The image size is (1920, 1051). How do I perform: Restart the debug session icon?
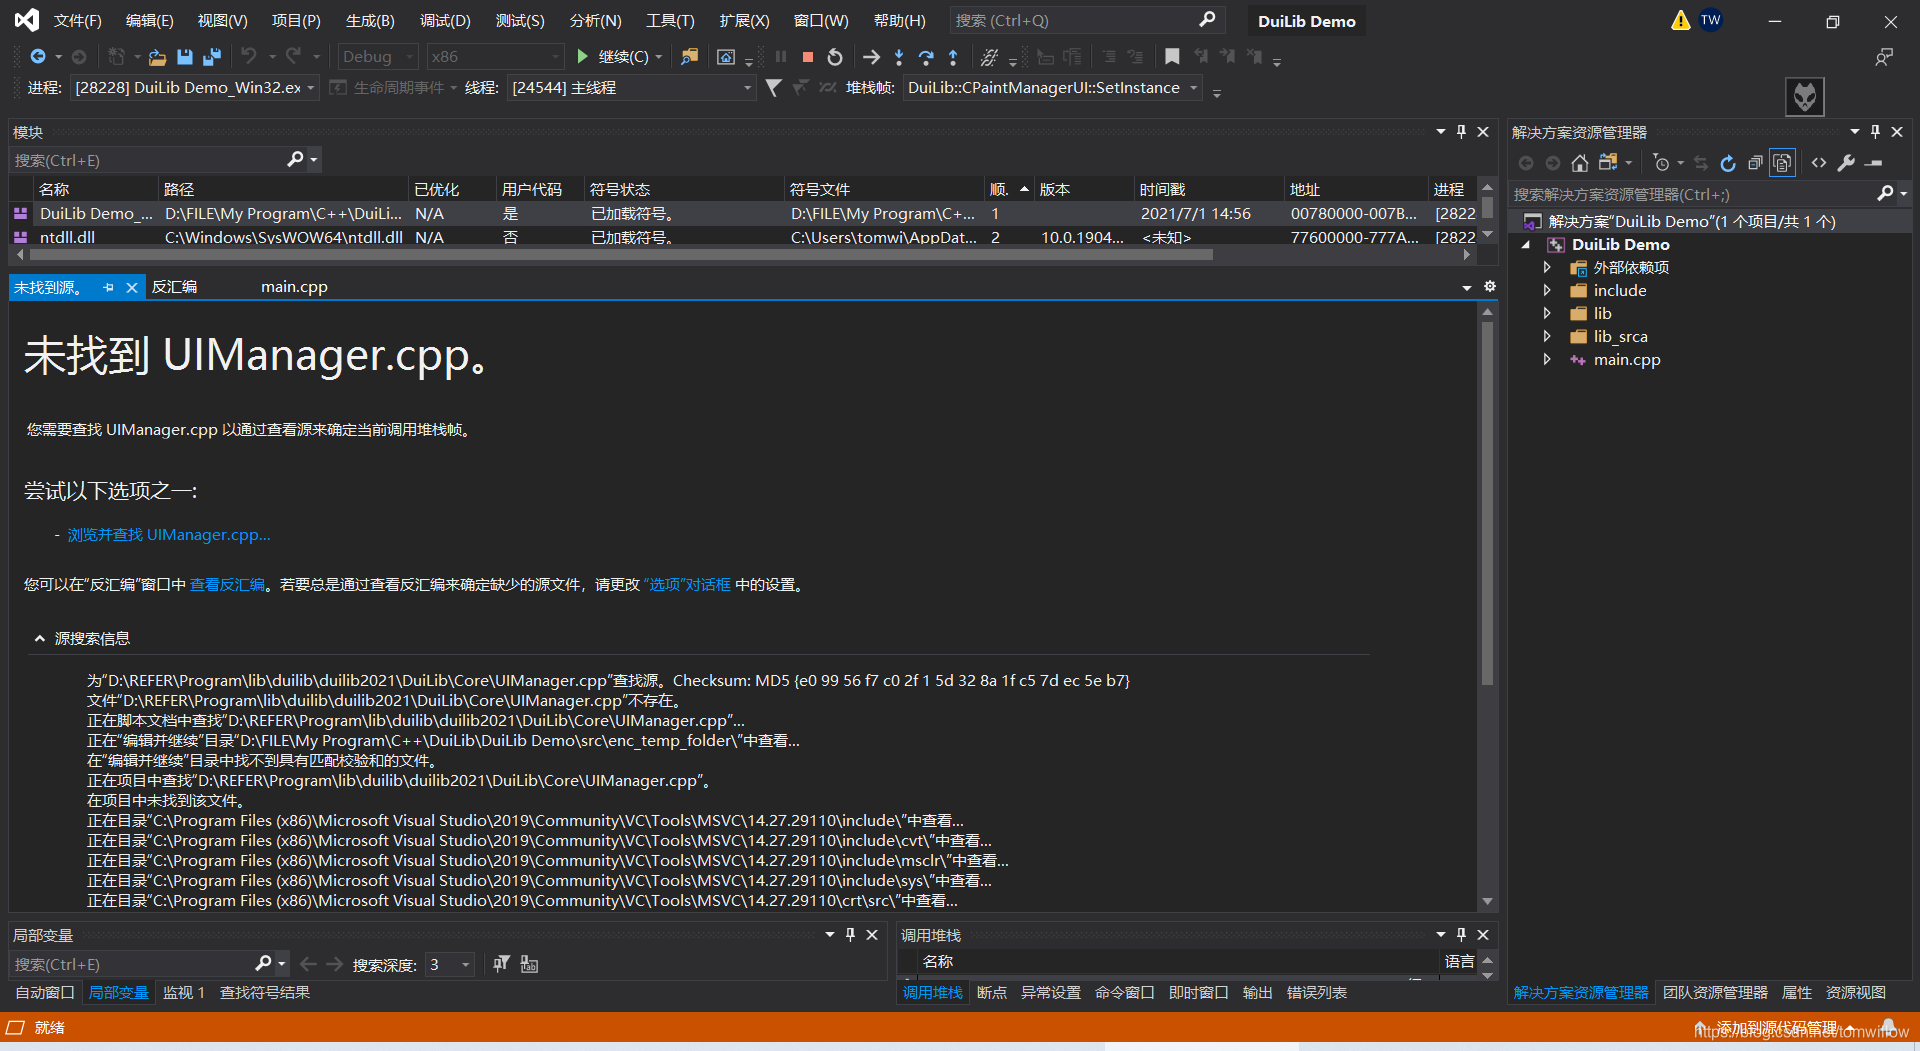pyautogui.click(x=835, y=57)
